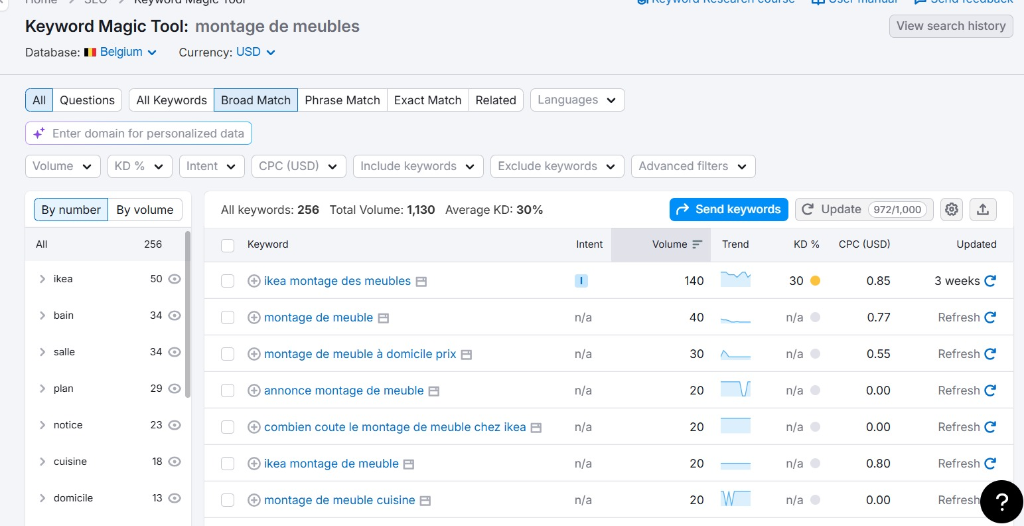Open the KD % filter dropdown

pos(140,166)
